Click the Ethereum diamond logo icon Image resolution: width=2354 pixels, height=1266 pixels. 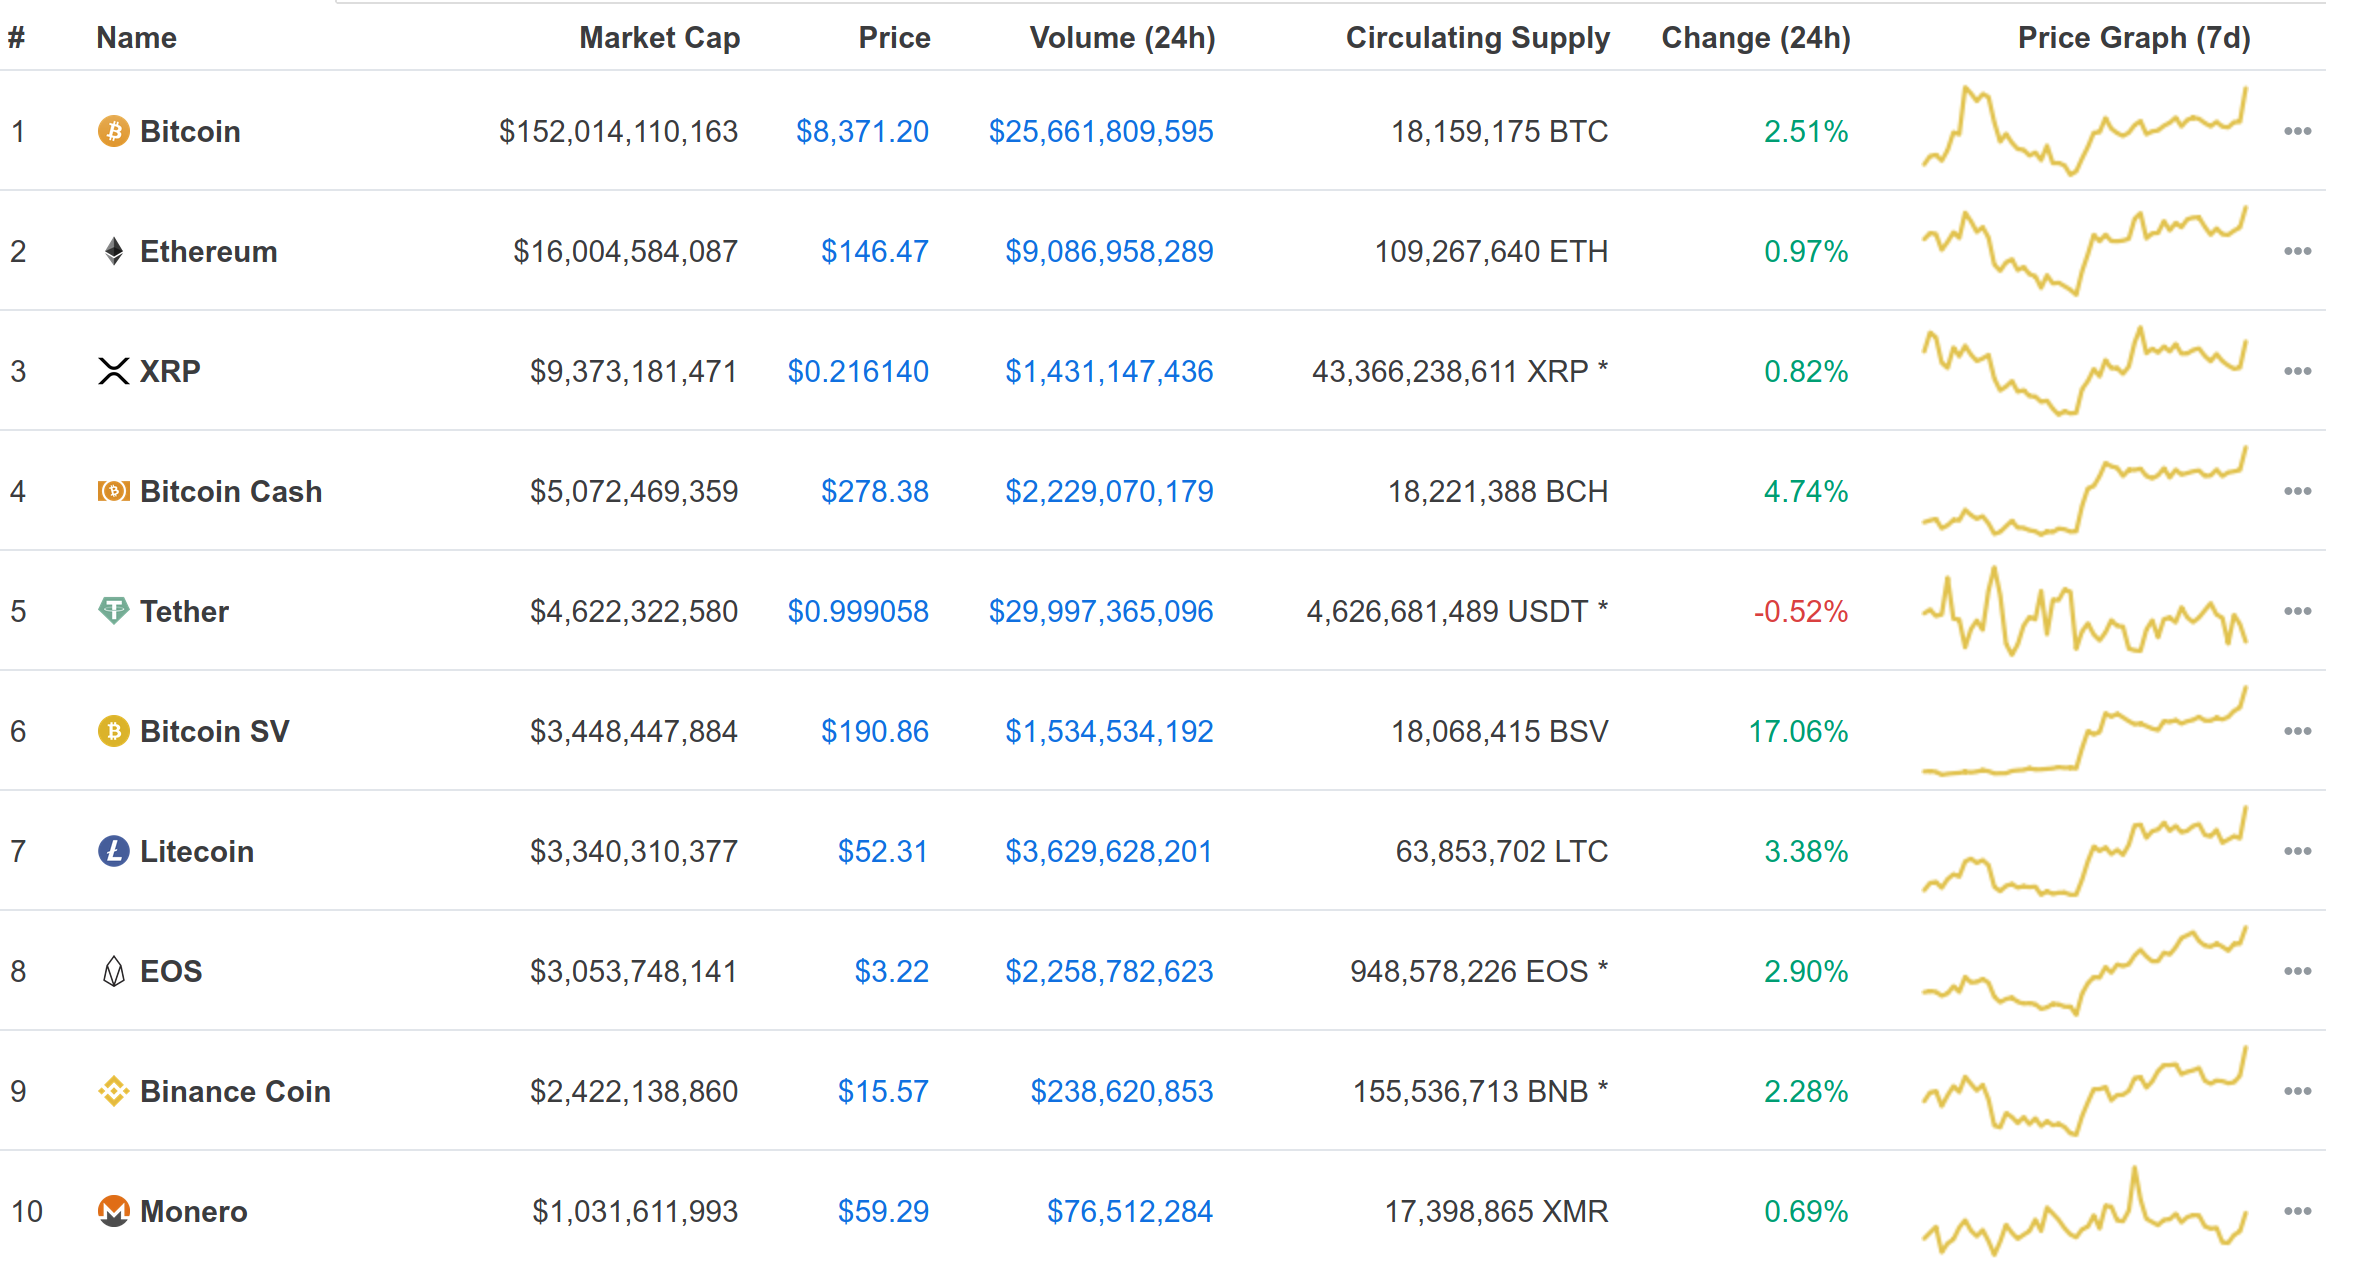[x=114, y=251]
